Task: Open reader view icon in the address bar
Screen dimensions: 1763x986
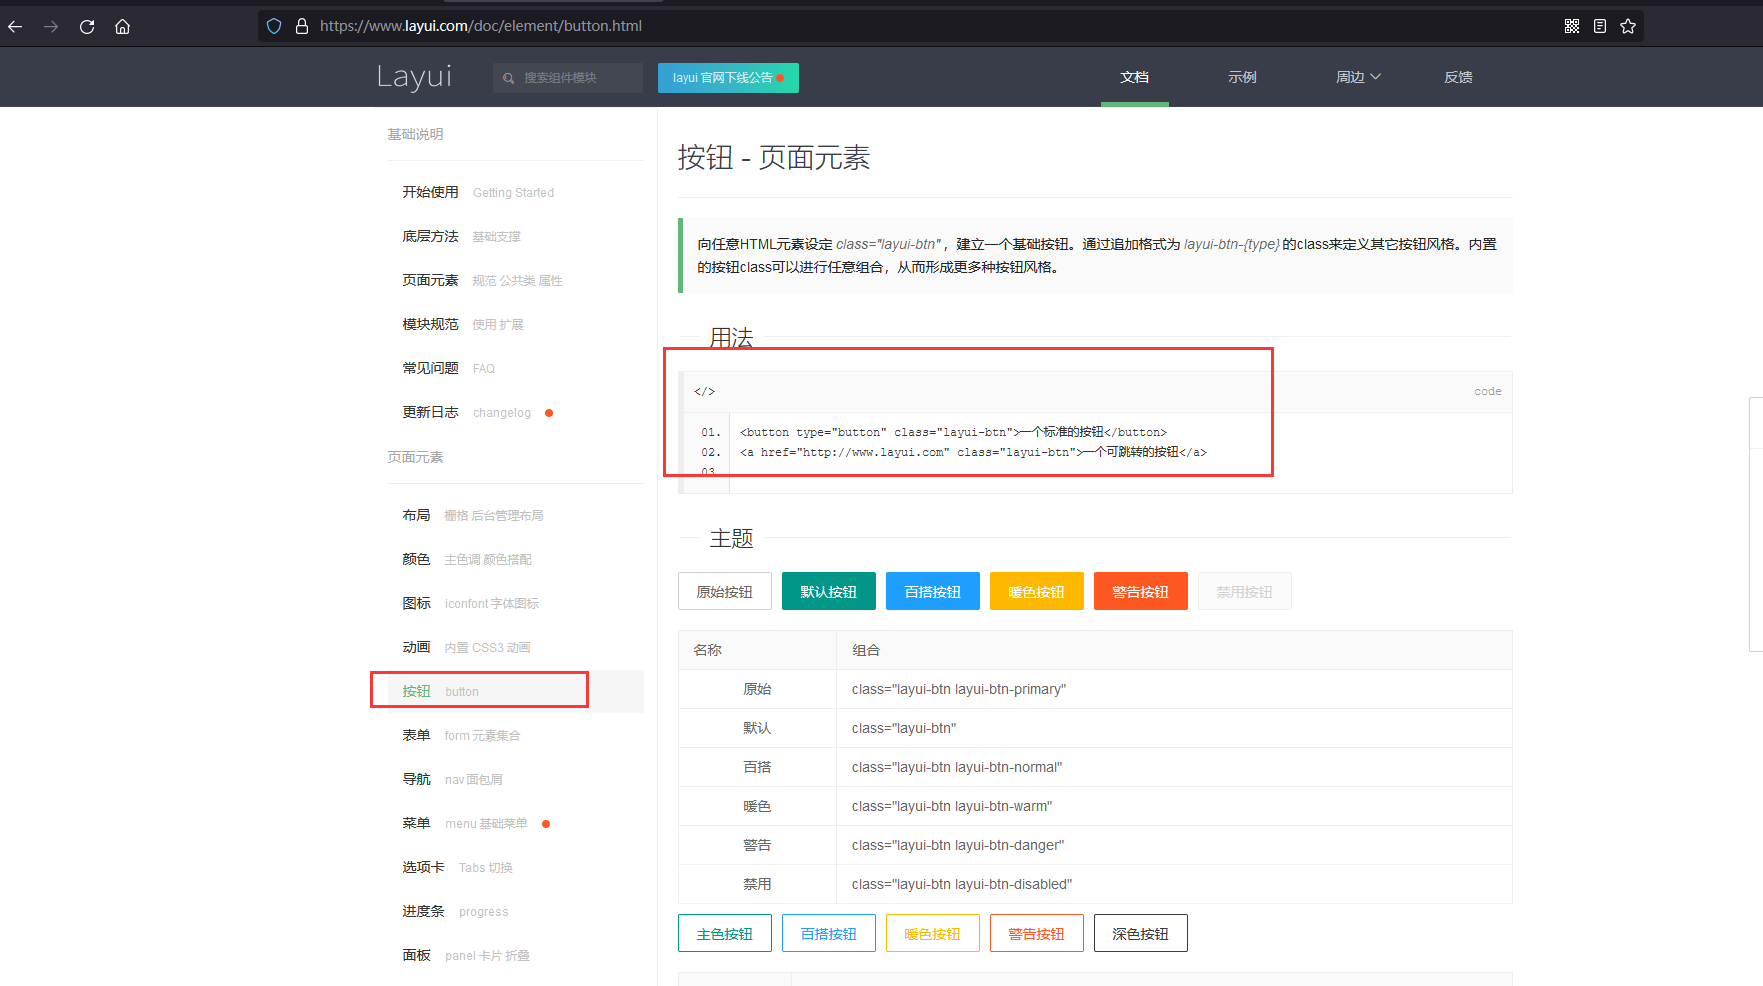Action: click(1600, 26)
